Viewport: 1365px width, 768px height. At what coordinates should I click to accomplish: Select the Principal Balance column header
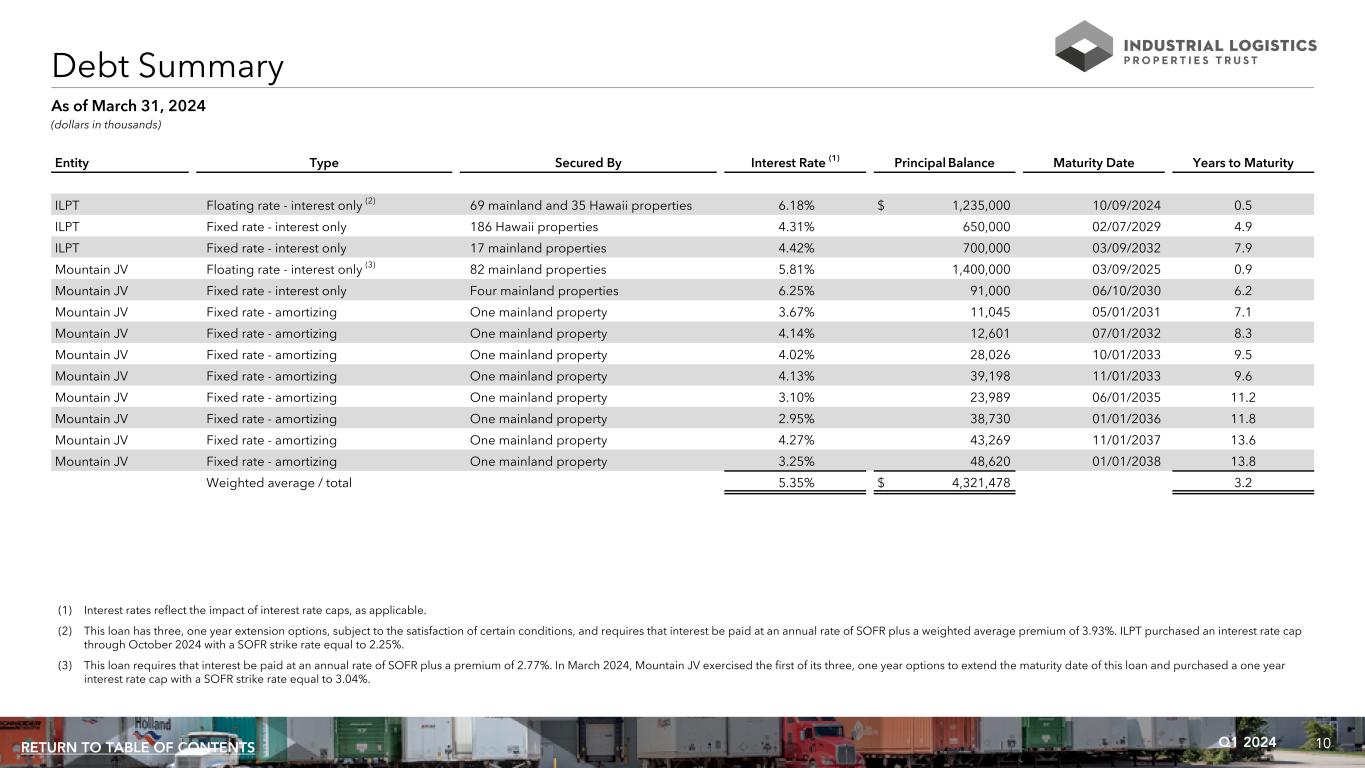click(944, 163)
